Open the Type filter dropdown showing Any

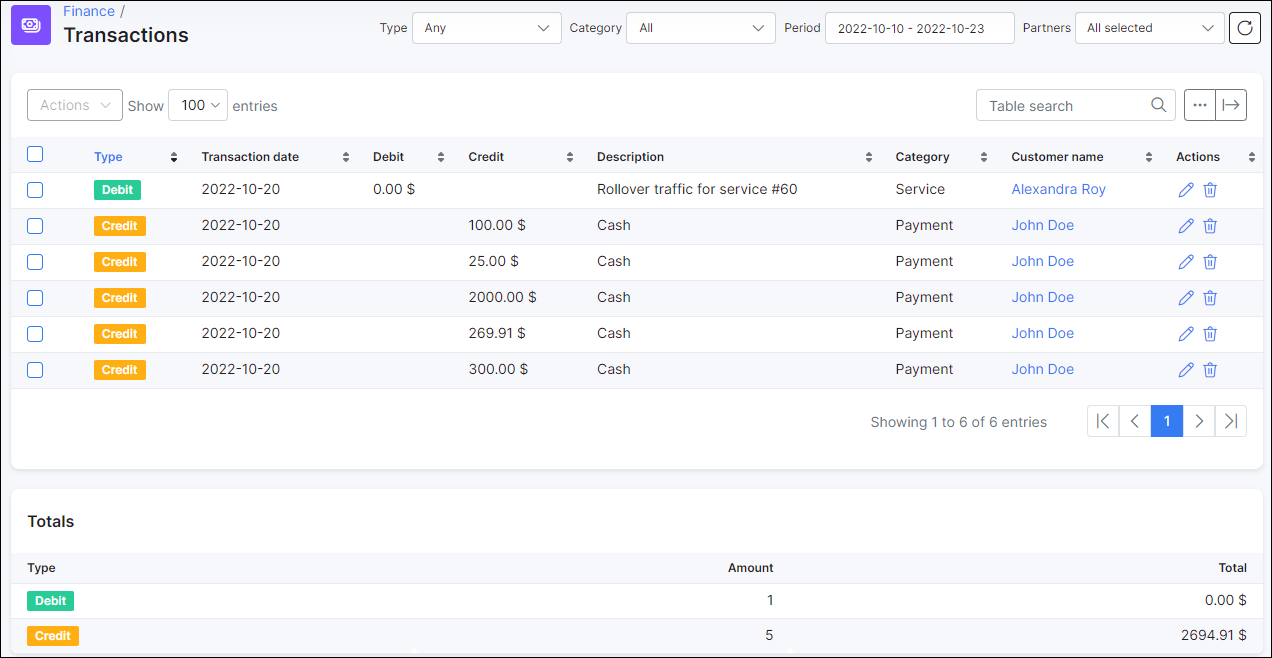(x=486, y=28)
